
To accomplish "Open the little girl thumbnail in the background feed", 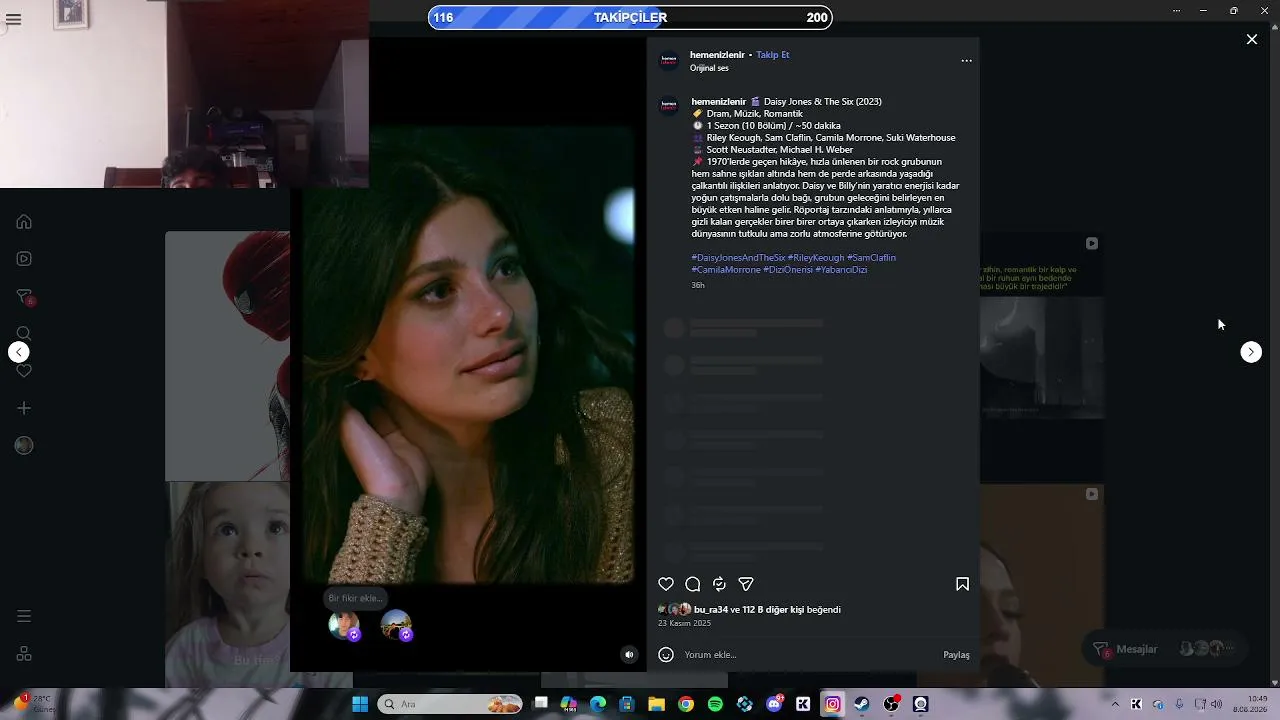I will click(x=227, y=585).
